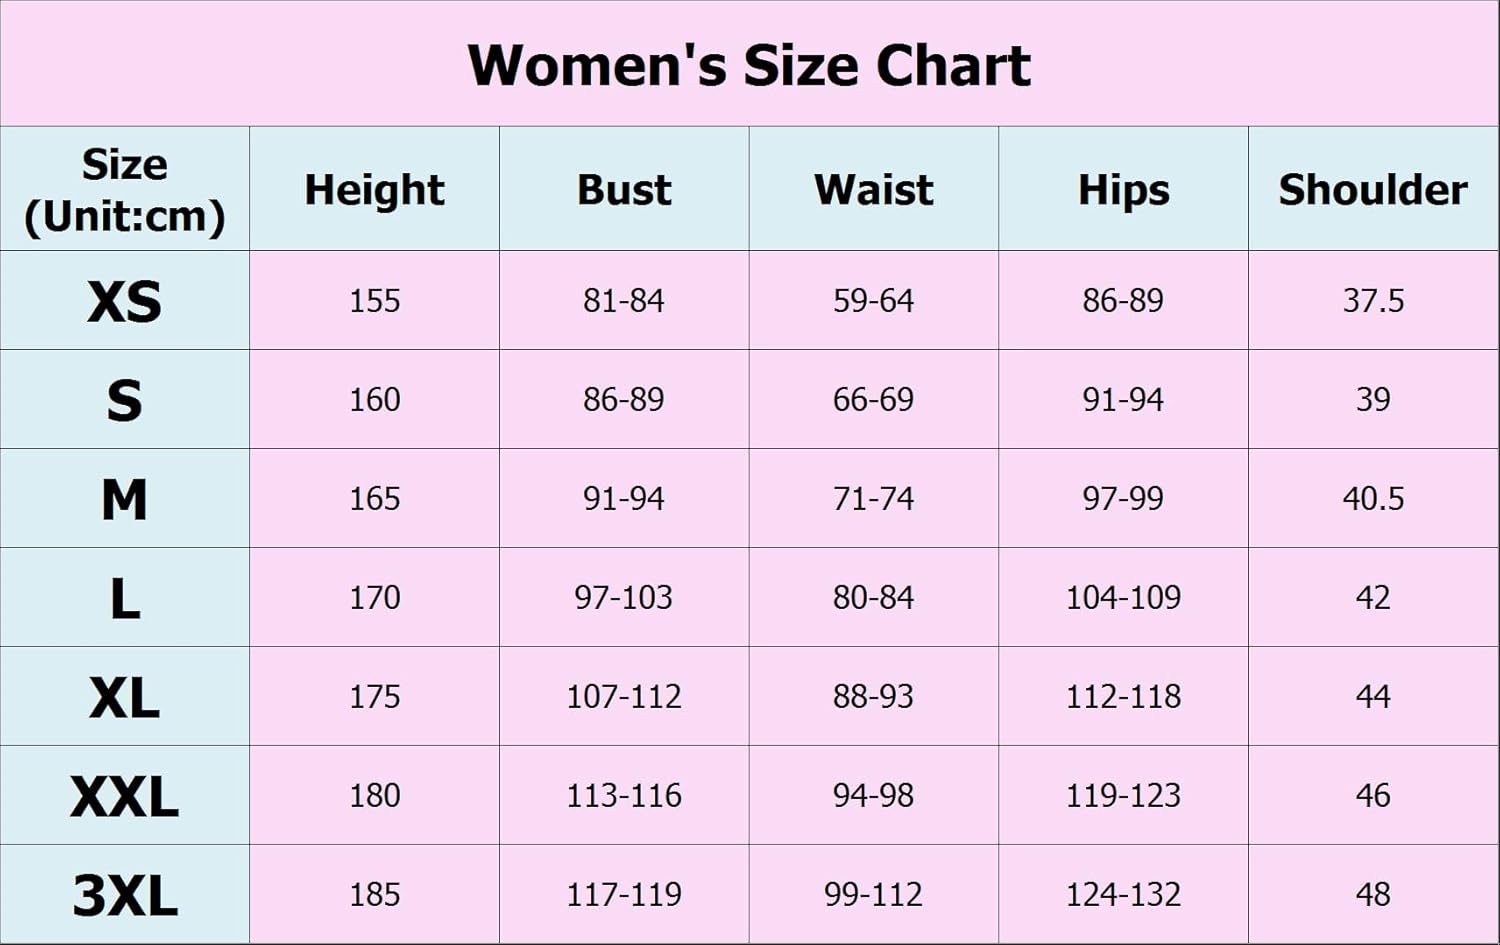Click the hips value 124-132
The width and height of the screenshot is (1500, 945).
point(1123,895)
